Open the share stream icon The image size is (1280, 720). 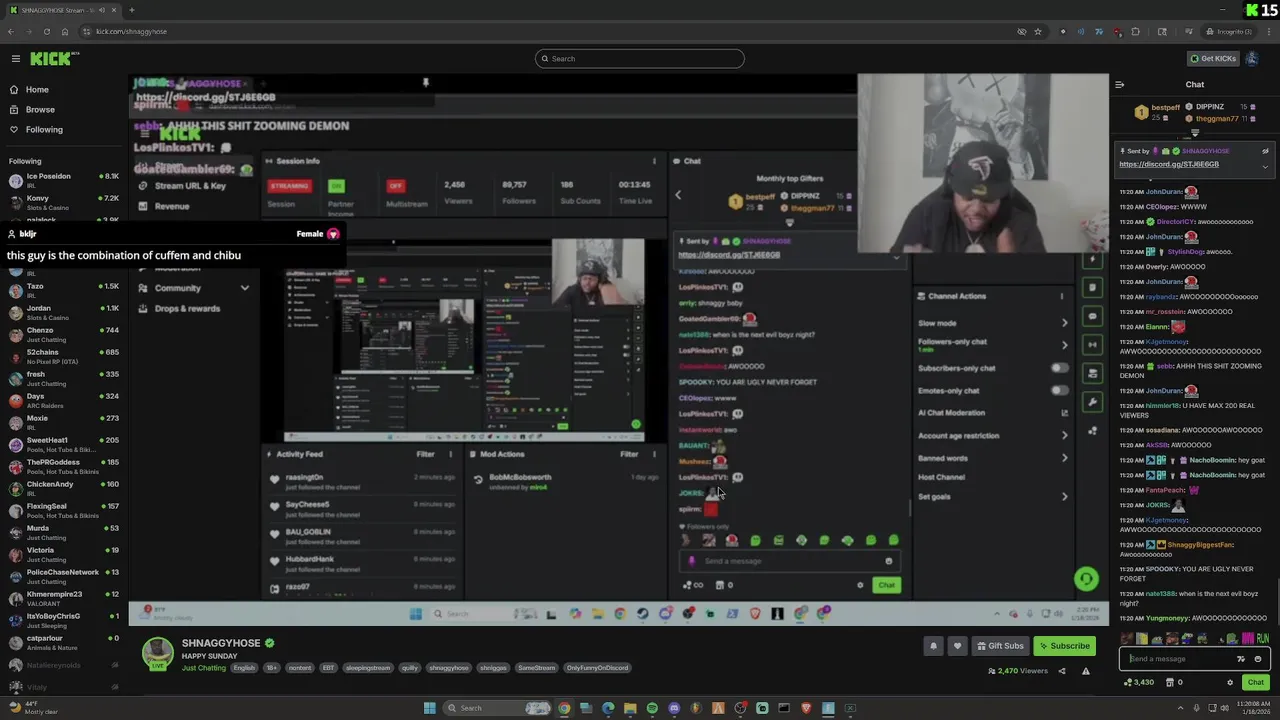(x=1062, y=671)
